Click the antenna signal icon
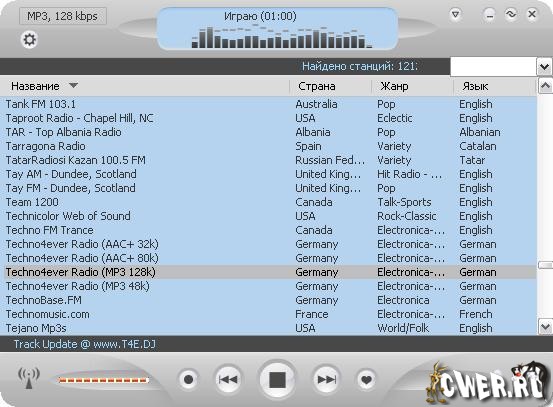553x407 pixels. click(29, 378)
